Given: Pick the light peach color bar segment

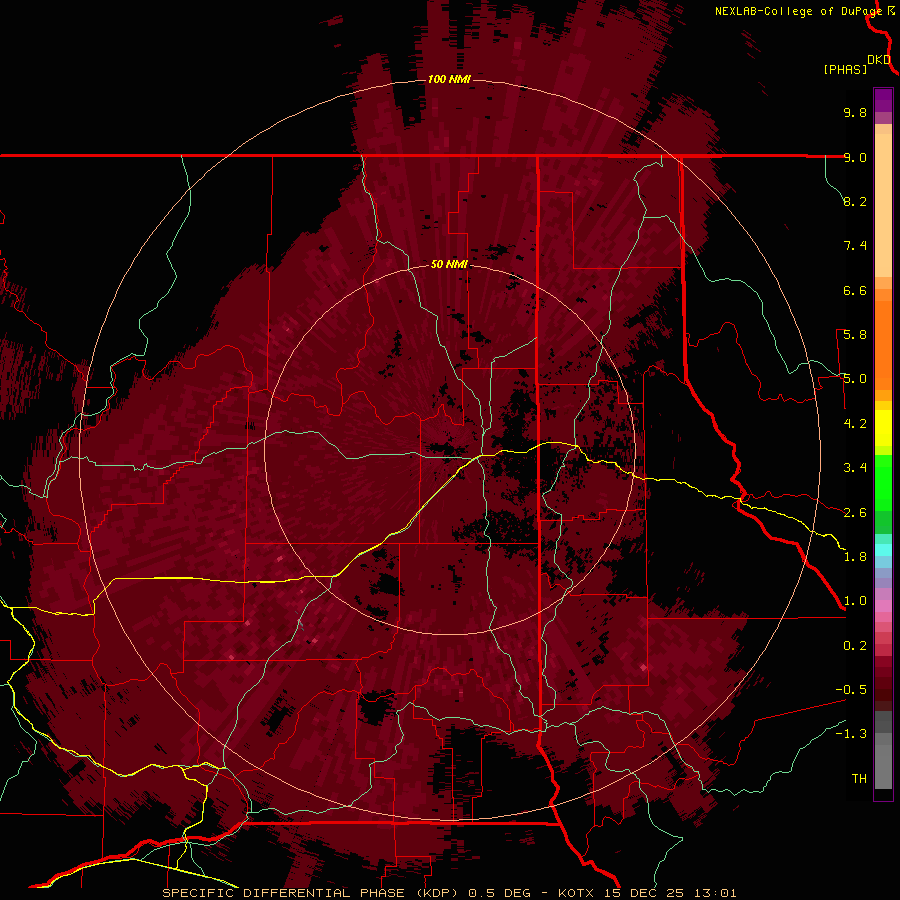Looking at the screenshot, I should (x=883, y=207).
